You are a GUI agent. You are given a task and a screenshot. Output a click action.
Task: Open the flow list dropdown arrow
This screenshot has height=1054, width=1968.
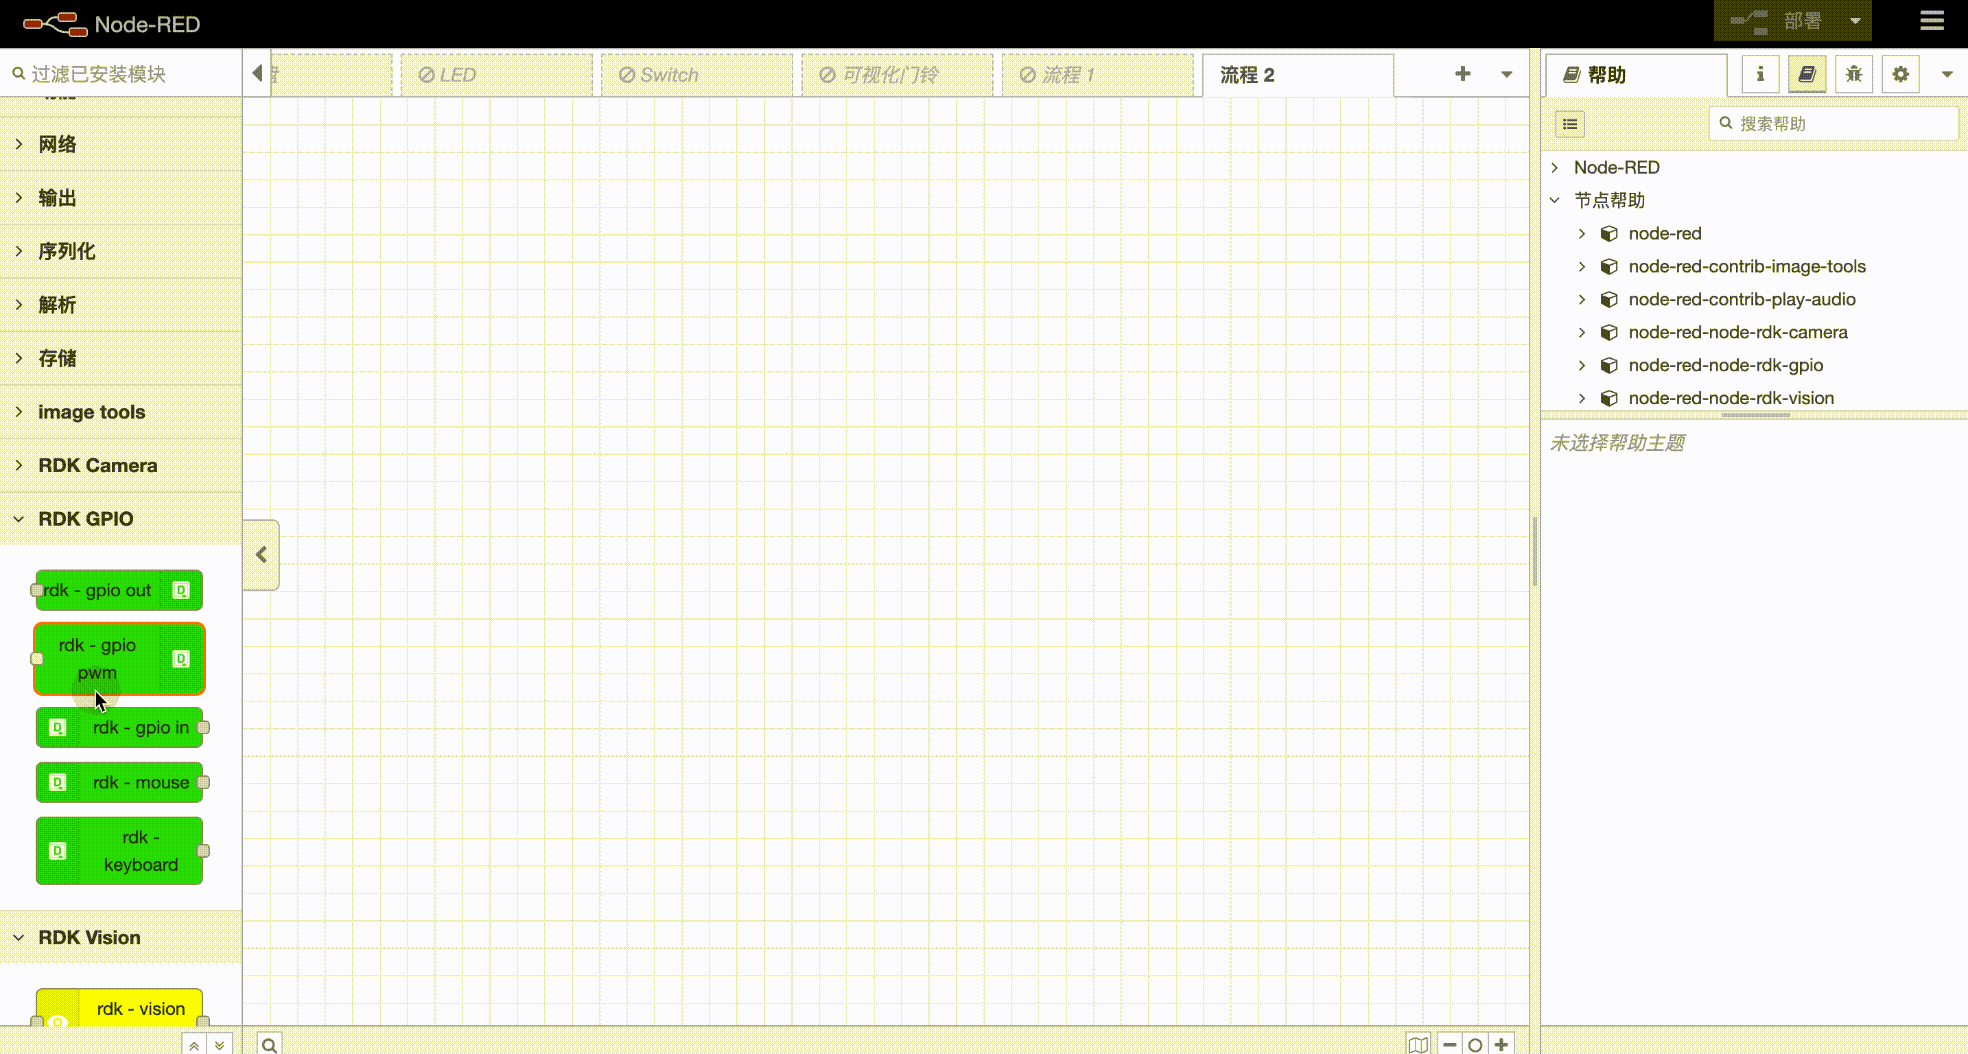[1506, 74]
